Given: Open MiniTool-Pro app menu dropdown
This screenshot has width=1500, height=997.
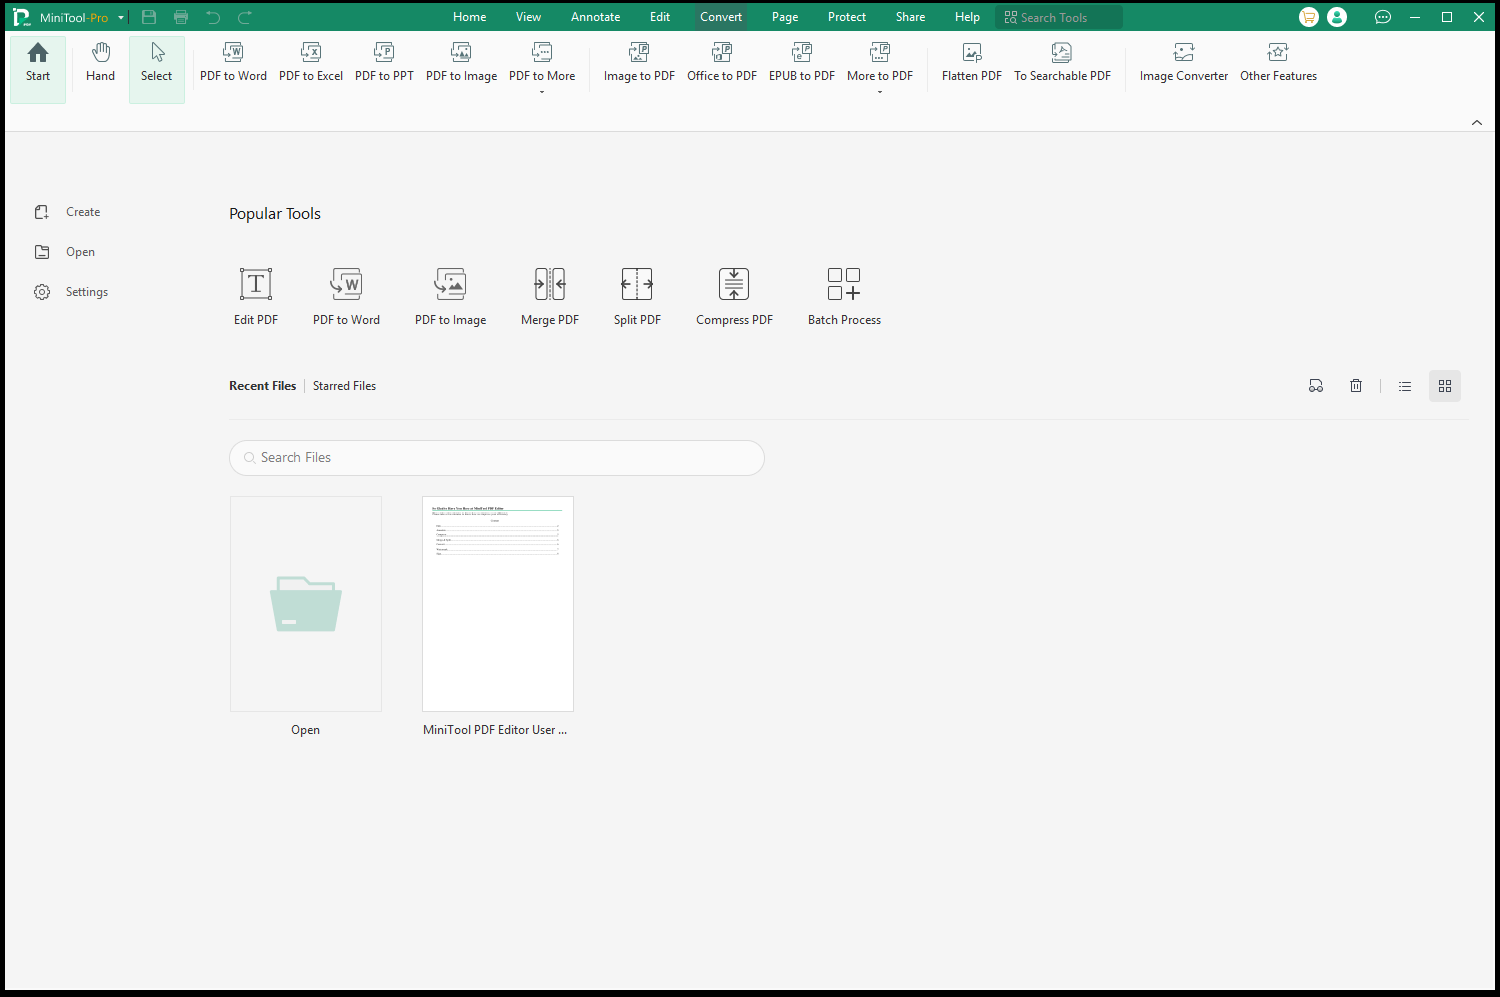Looking at the screenshot, I should (x=121, y=18).
